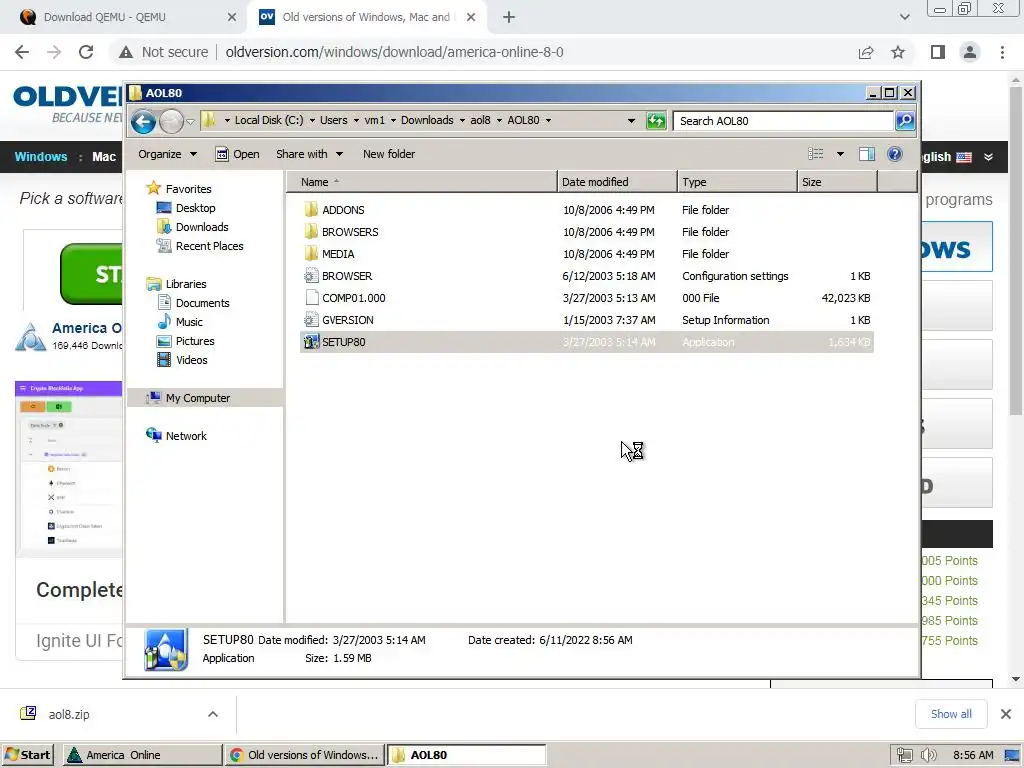
Task: Click network icon in system tray
Action: coord(904,755)
